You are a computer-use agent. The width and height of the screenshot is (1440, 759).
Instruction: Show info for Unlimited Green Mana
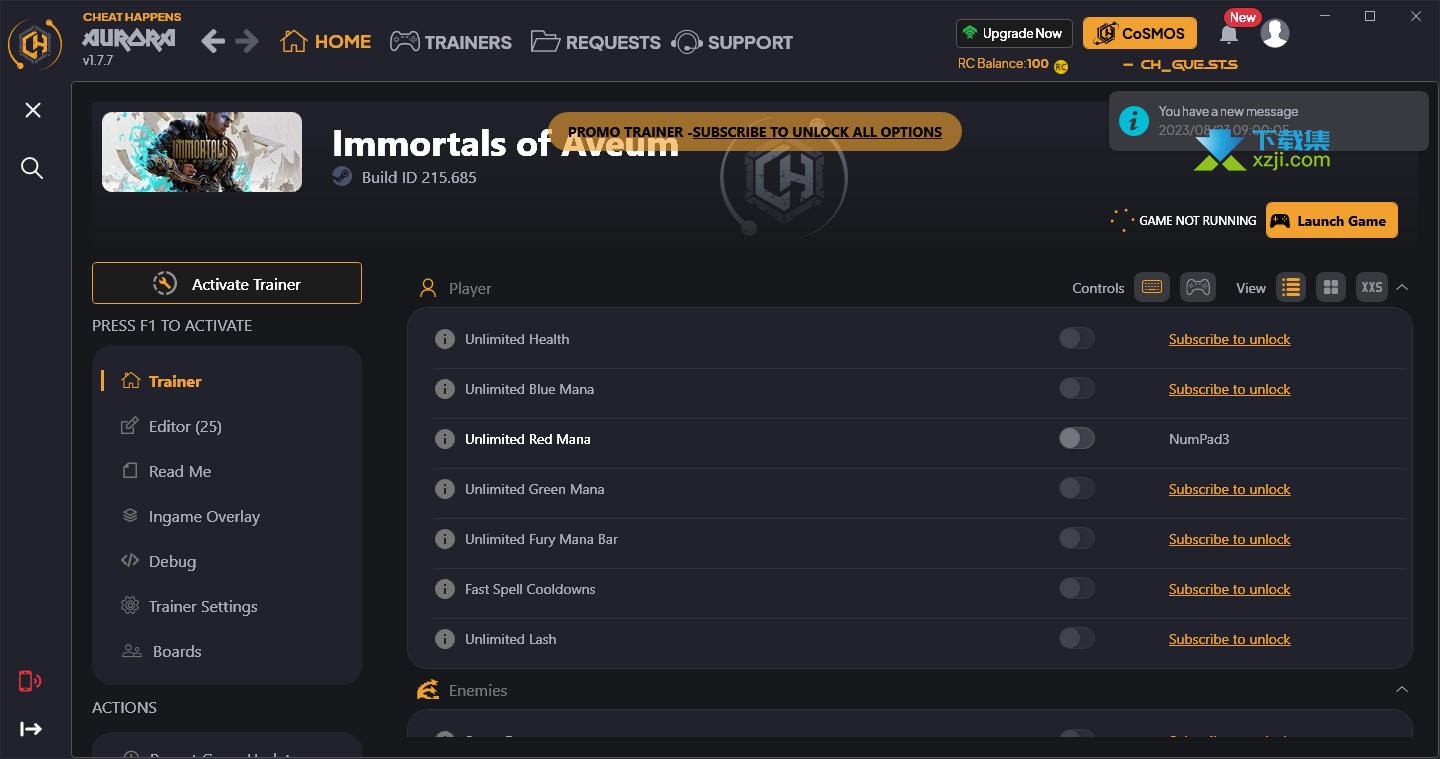[445, 489]
